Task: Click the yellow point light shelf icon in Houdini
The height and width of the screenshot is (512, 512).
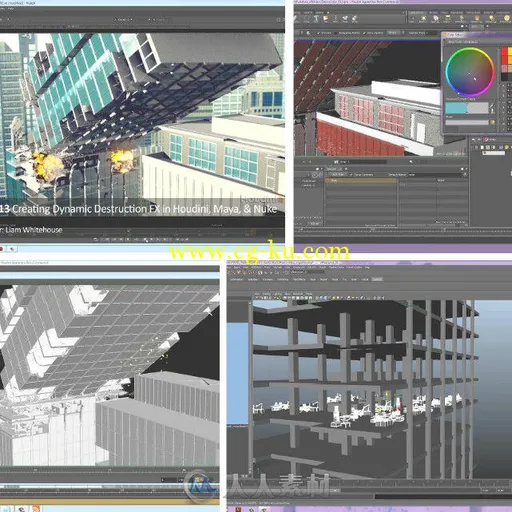Action: [424, 19]
